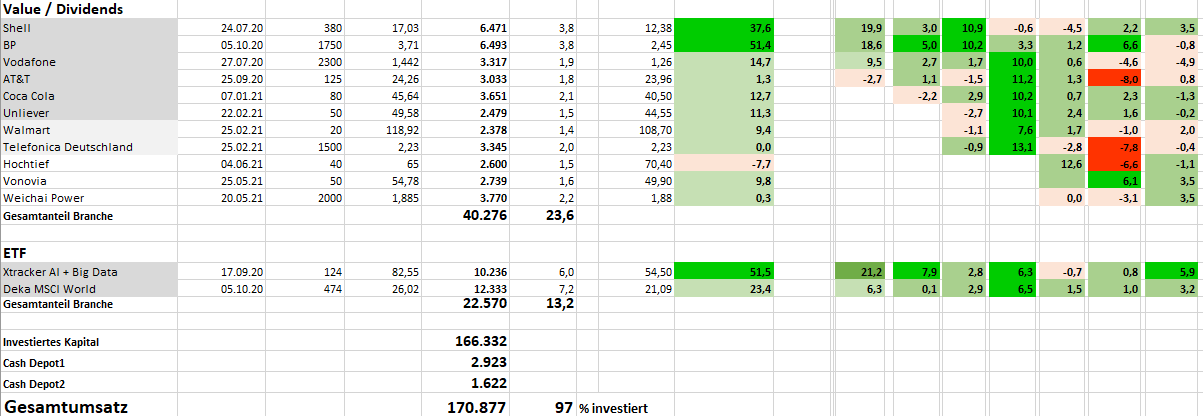Select the 'BP' name cell
Screen dimensions: 1203x416
pyautogui.click(x=89, y=45)
